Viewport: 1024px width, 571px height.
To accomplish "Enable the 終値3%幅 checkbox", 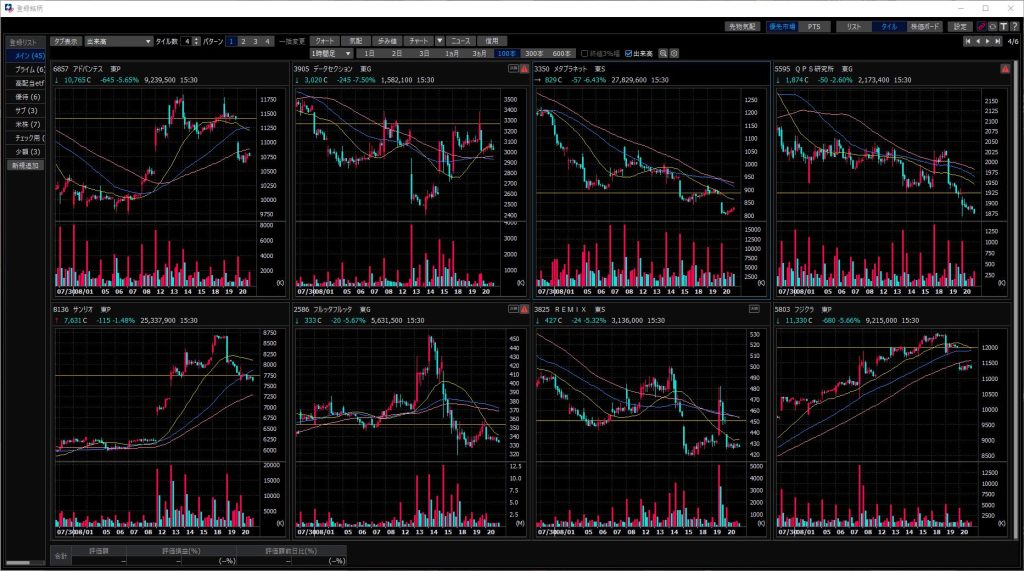I will click(x=585, y=53).
